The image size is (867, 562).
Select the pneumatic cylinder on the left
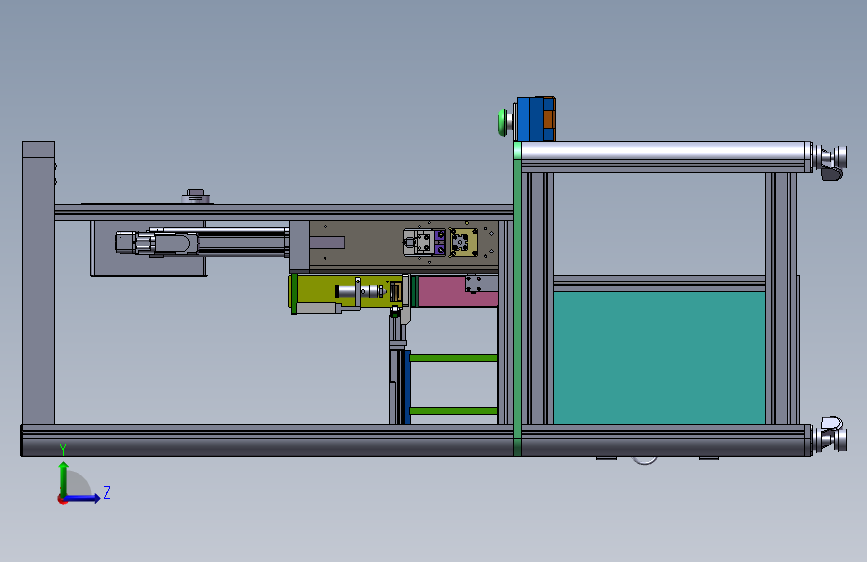(x=202, y=242)
